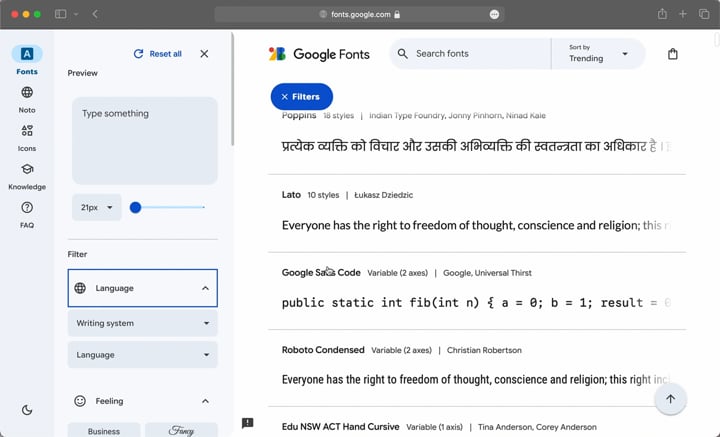Collapse the Feeling filter section
Viewport: 720px width, 437px height.
[x=205, y=401]
